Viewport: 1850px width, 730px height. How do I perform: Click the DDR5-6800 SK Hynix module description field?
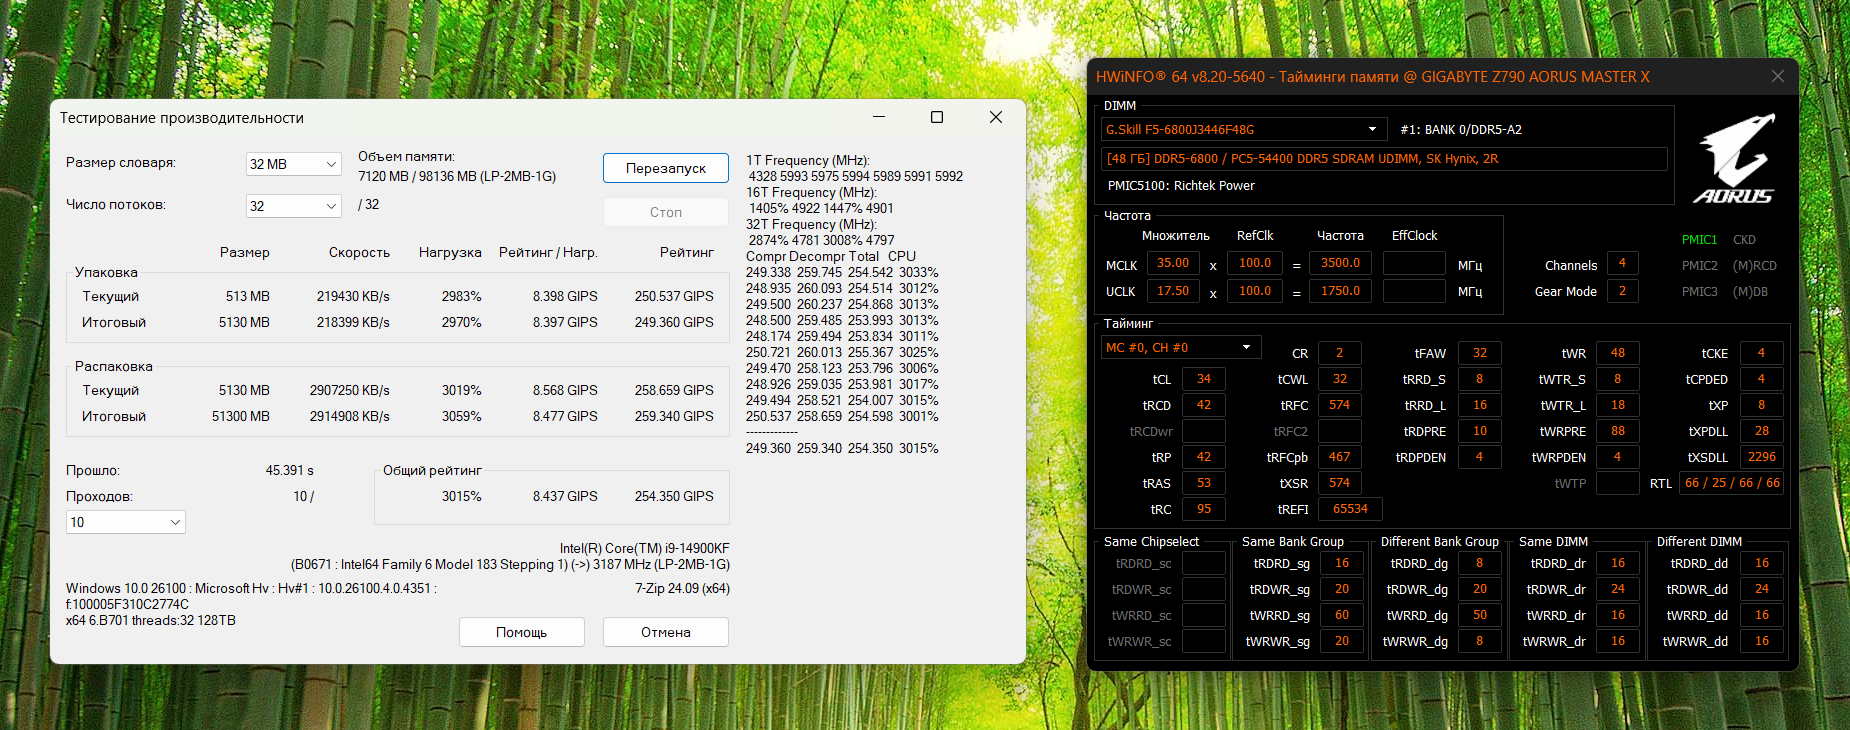coord(1384,159)
